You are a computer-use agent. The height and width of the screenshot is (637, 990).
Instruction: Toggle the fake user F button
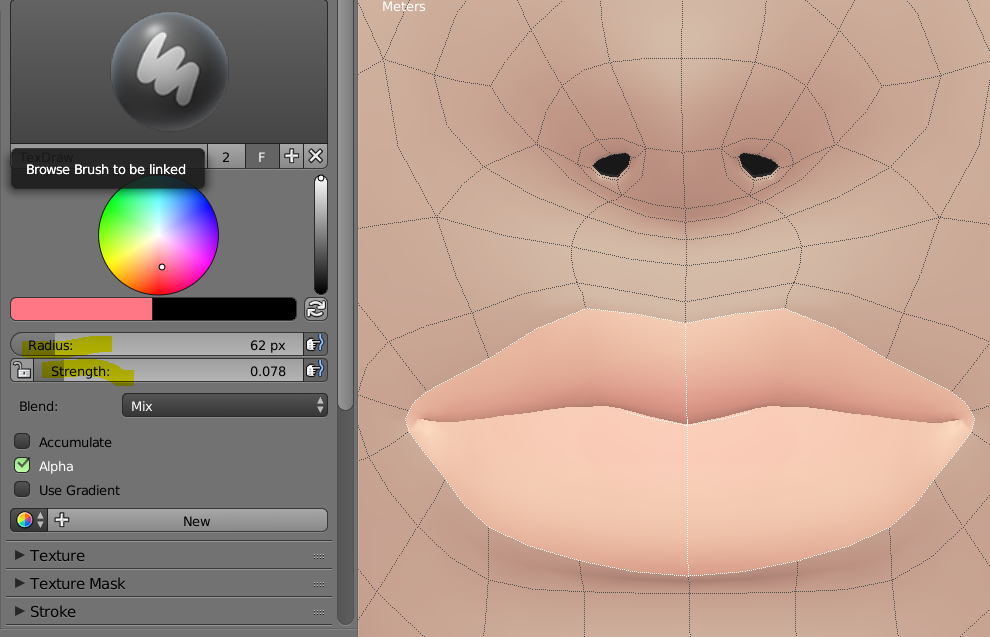(261, 157)
